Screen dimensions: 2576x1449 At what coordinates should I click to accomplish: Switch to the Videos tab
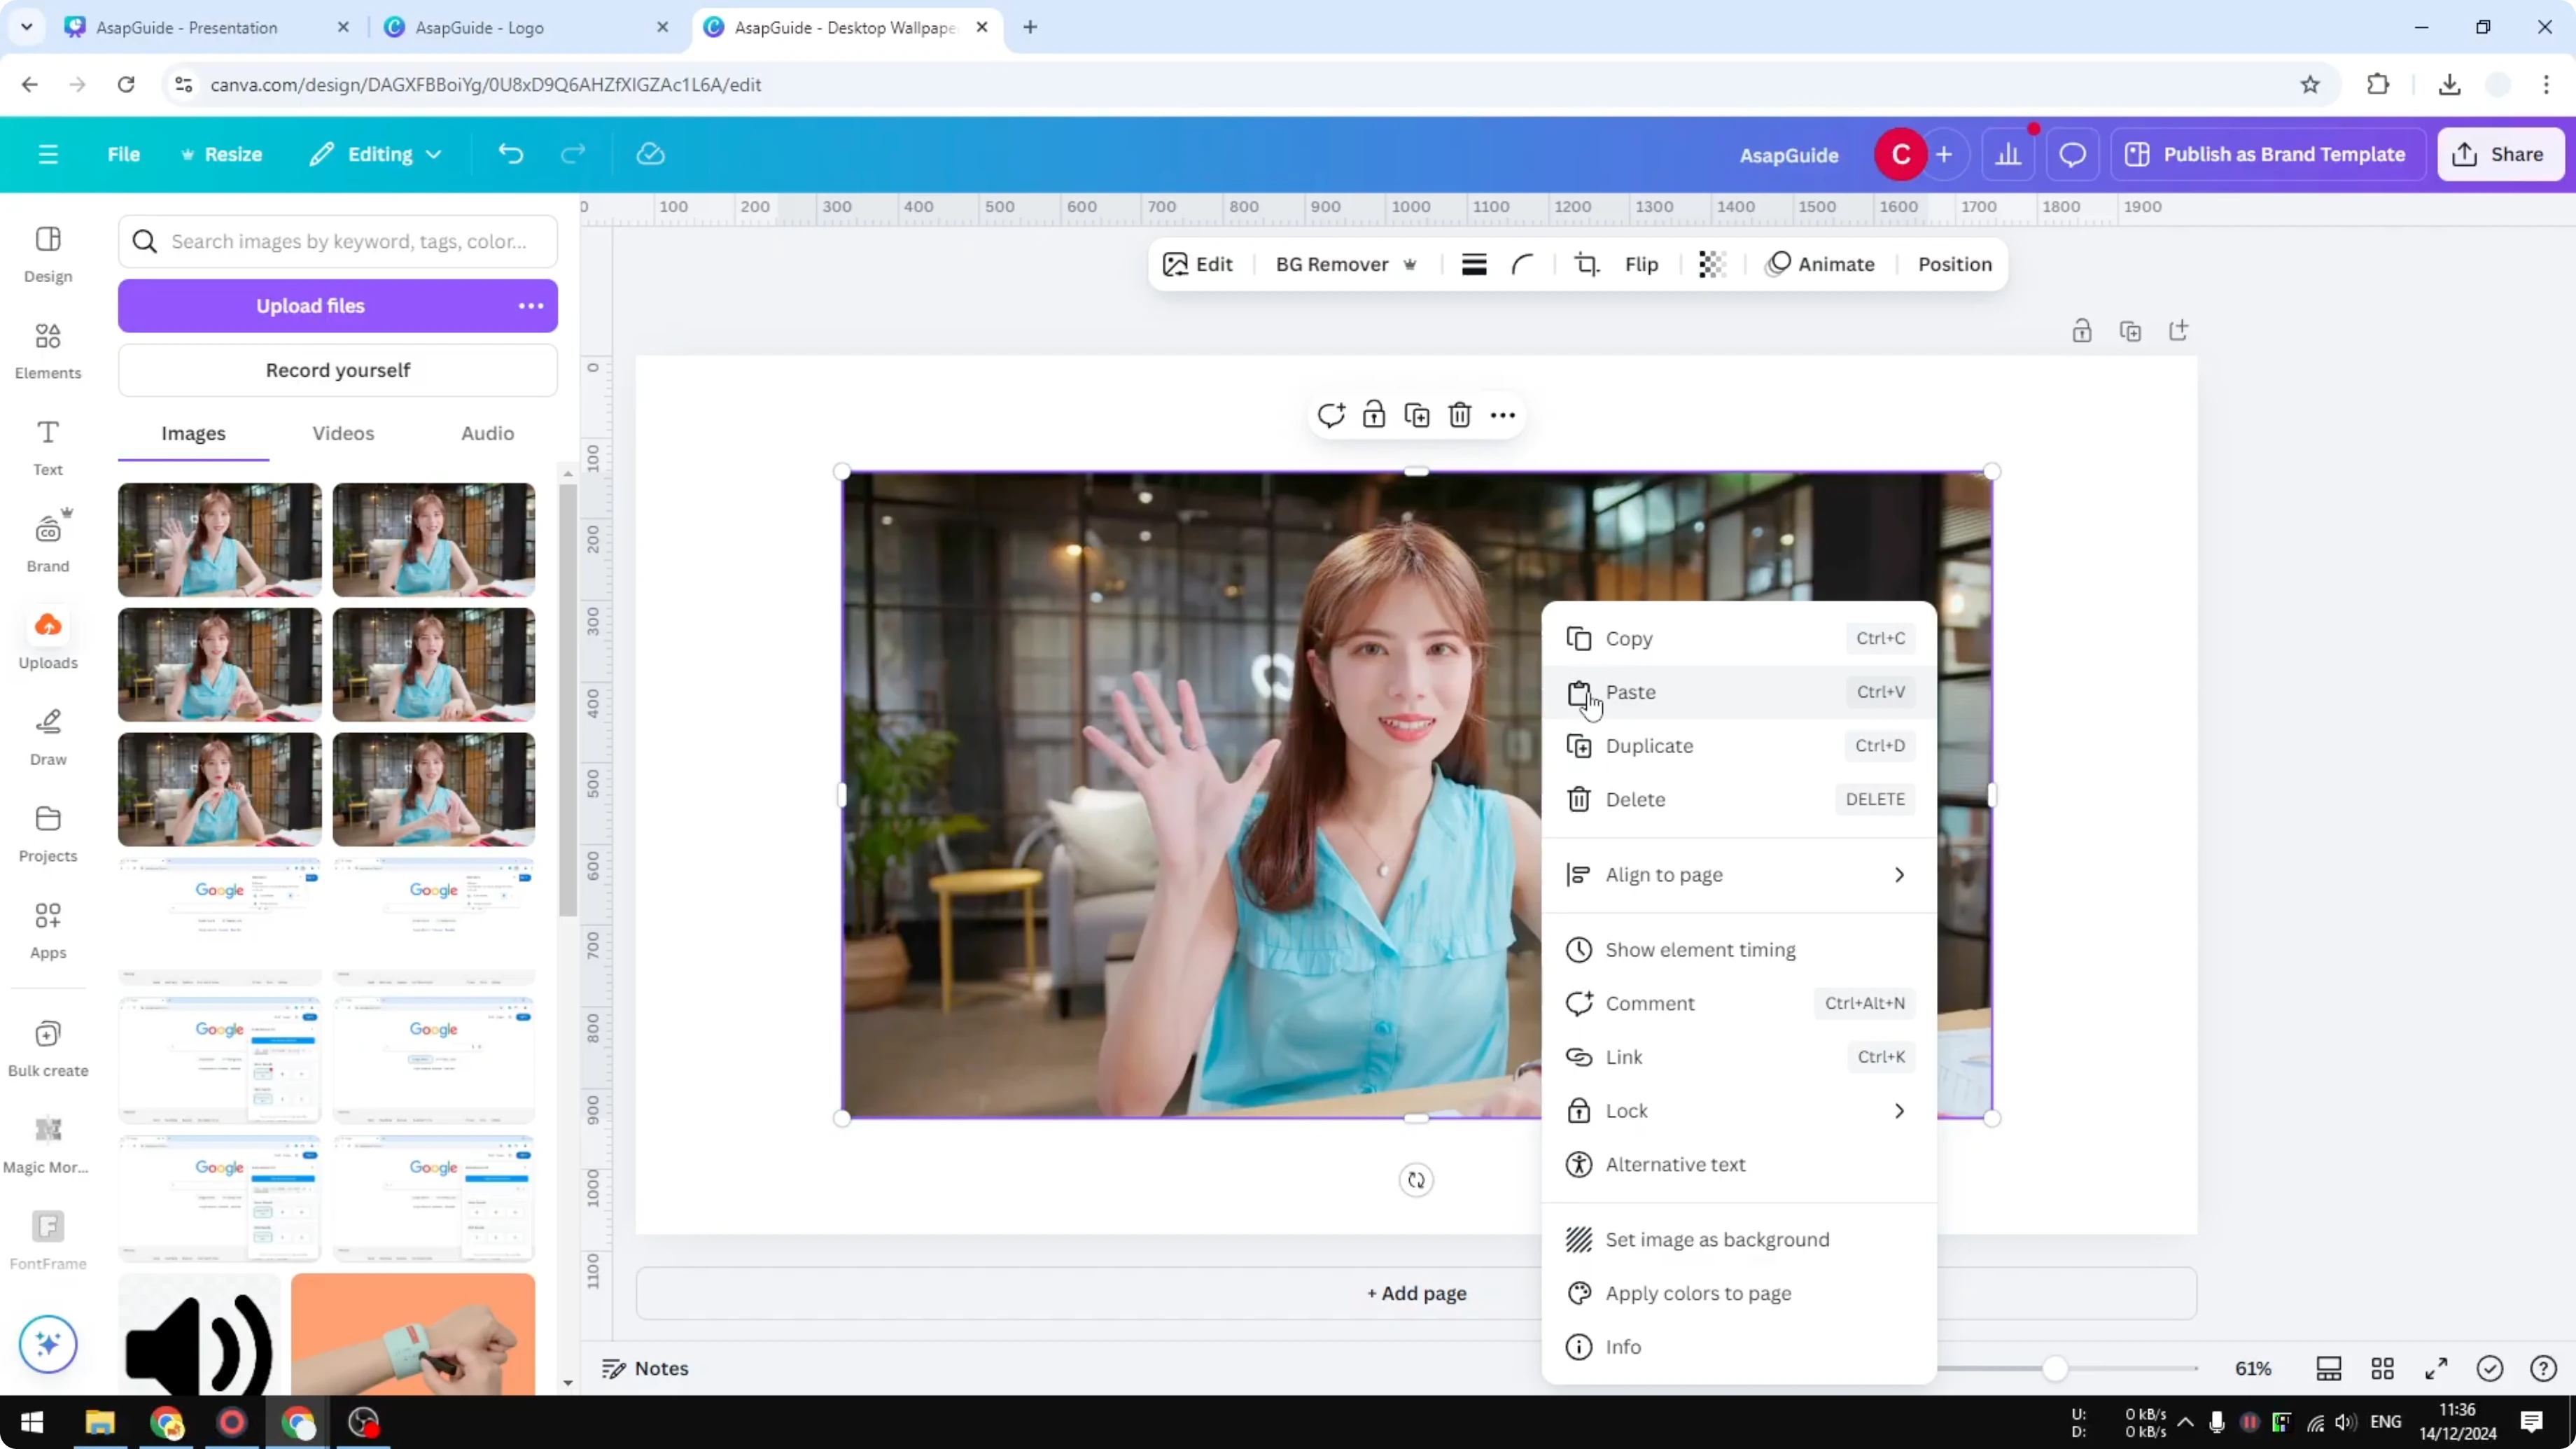(x=343, y=433)
